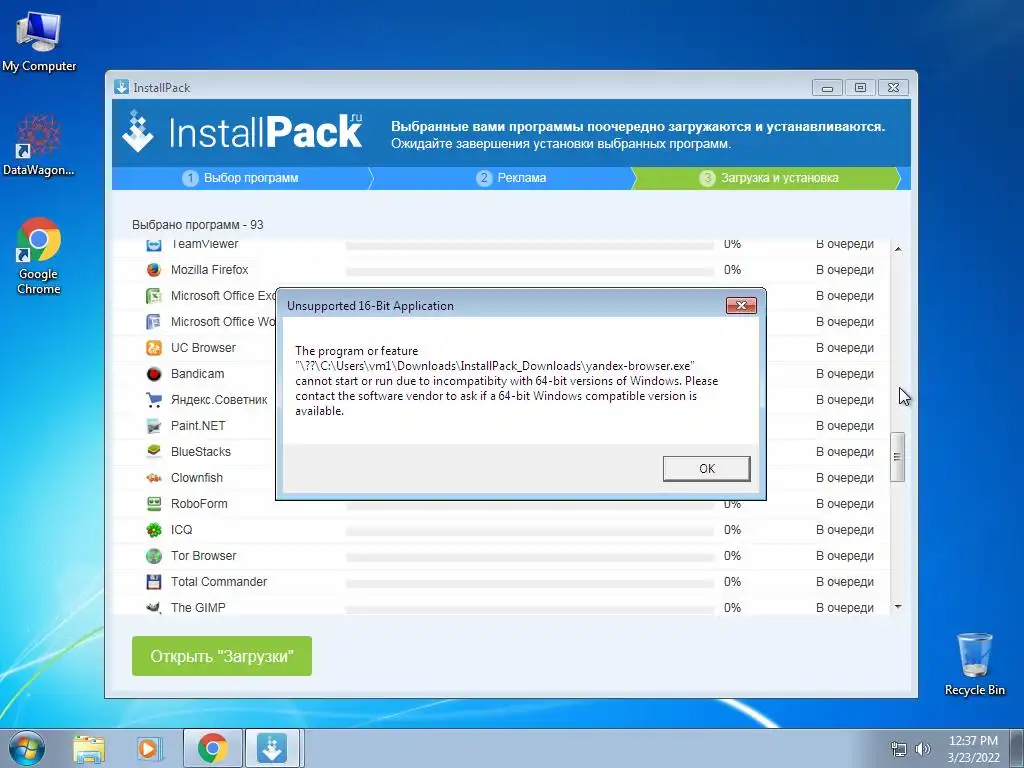Click the network tray icon
The width and height of the screenshot is (1024, 768).
(x=899, y=749)
